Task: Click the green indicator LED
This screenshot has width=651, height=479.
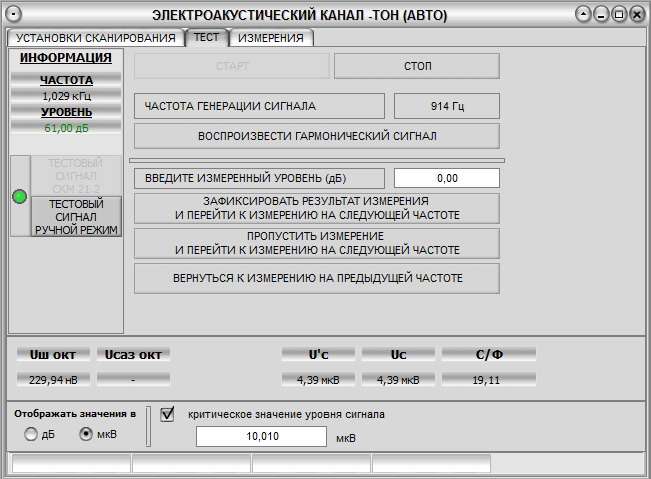Action: (19, 196)
